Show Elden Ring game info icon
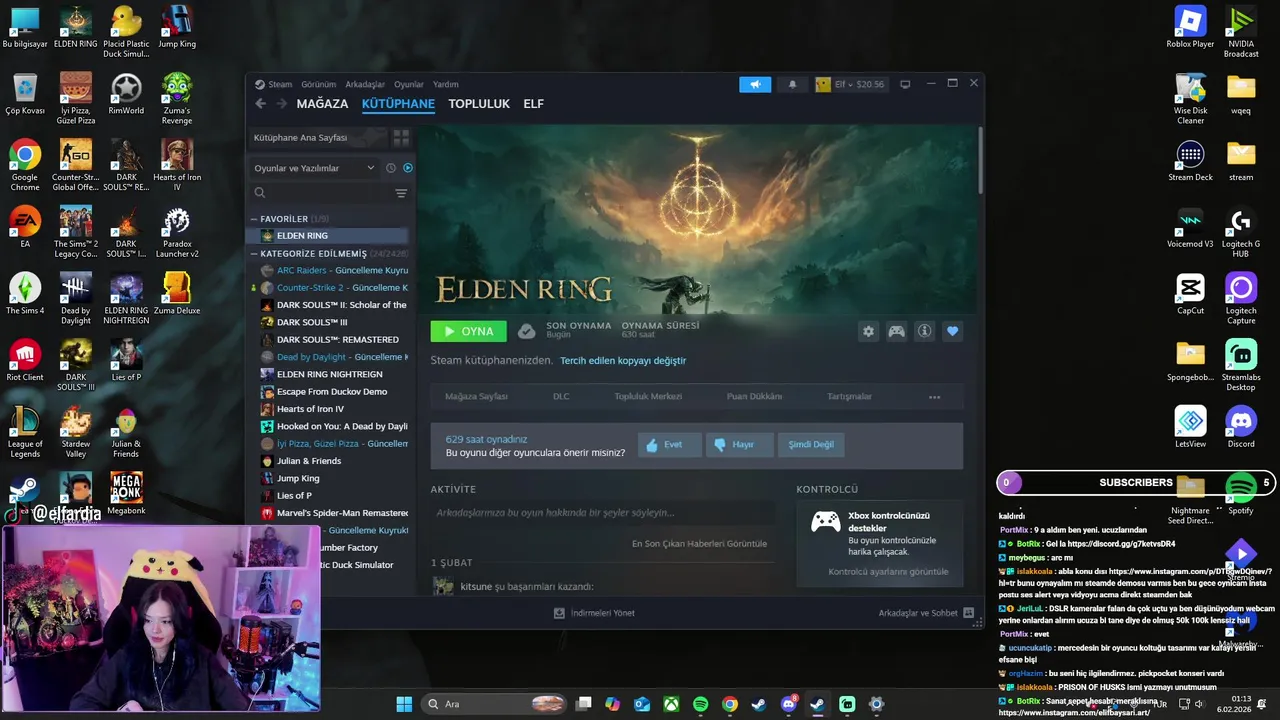Viewport: 1280px width, 720px height. (x=924, y=331)
